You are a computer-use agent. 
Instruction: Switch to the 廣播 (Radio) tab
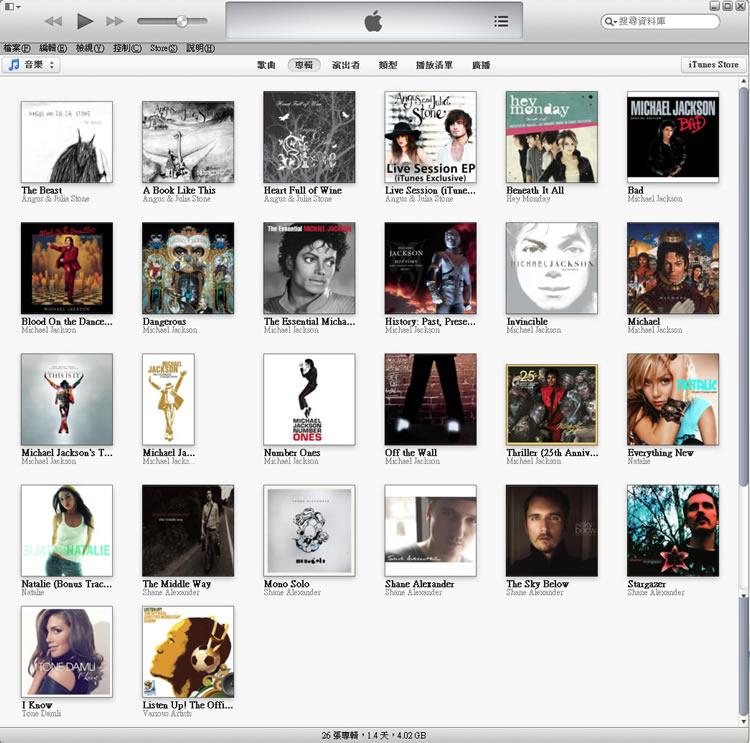[481, 65]
